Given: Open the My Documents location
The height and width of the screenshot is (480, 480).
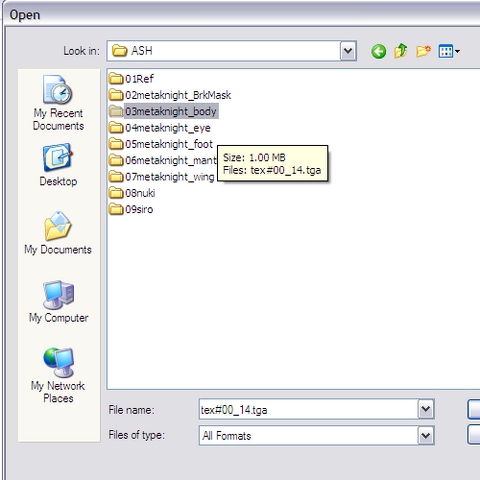Looking at the screenshot, I should 58,233.
